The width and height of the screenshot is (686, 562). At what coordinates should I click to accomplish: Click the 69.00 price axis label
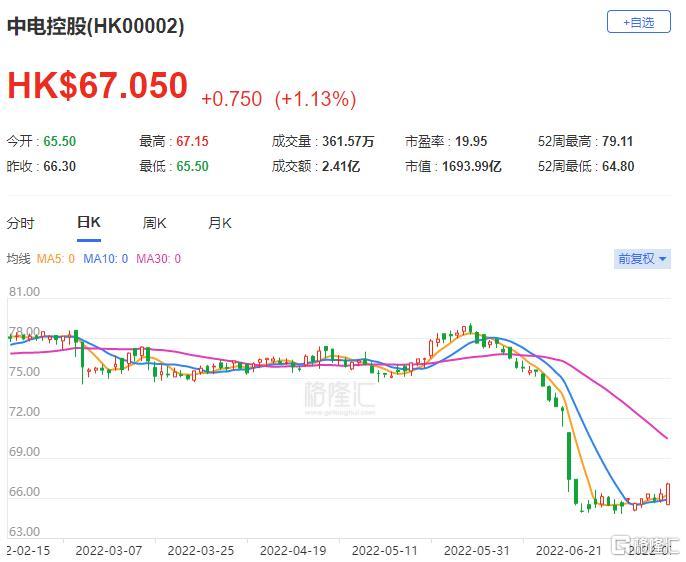[24, 451]
